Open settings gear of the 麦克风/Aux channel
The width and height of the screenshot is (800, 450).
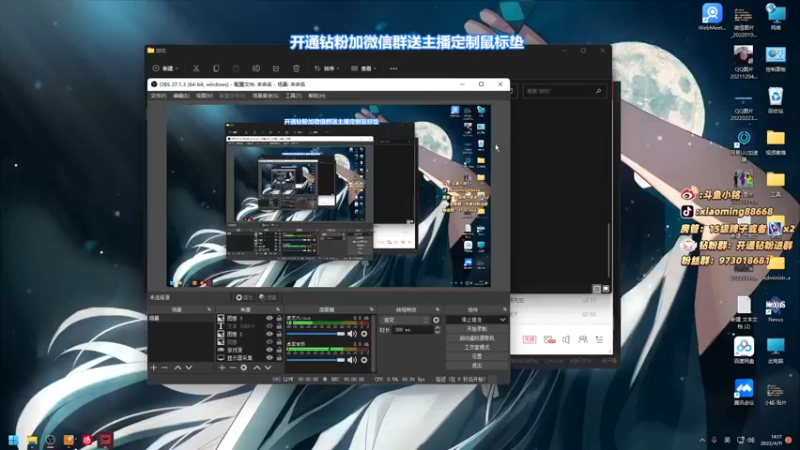point(364,334)
